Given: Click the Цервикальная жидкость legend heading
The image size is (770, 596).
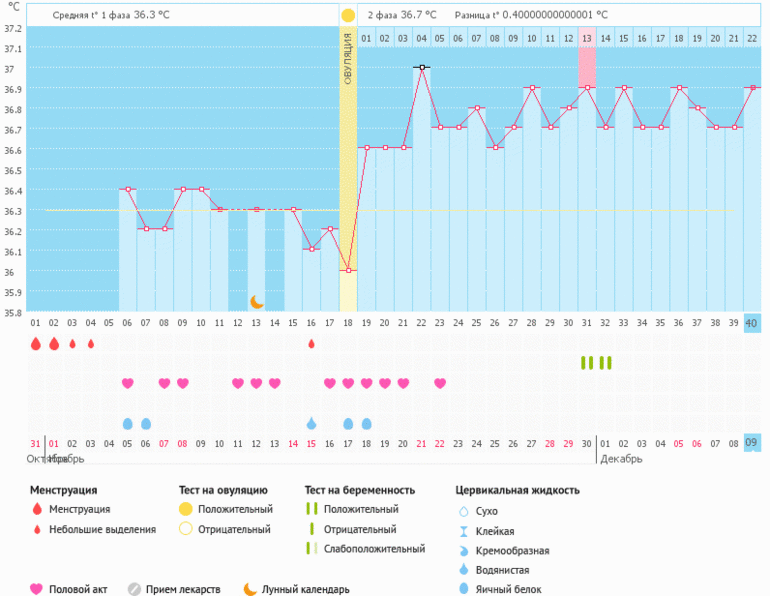Looking at the screenshot, I should tap(517, 490).
